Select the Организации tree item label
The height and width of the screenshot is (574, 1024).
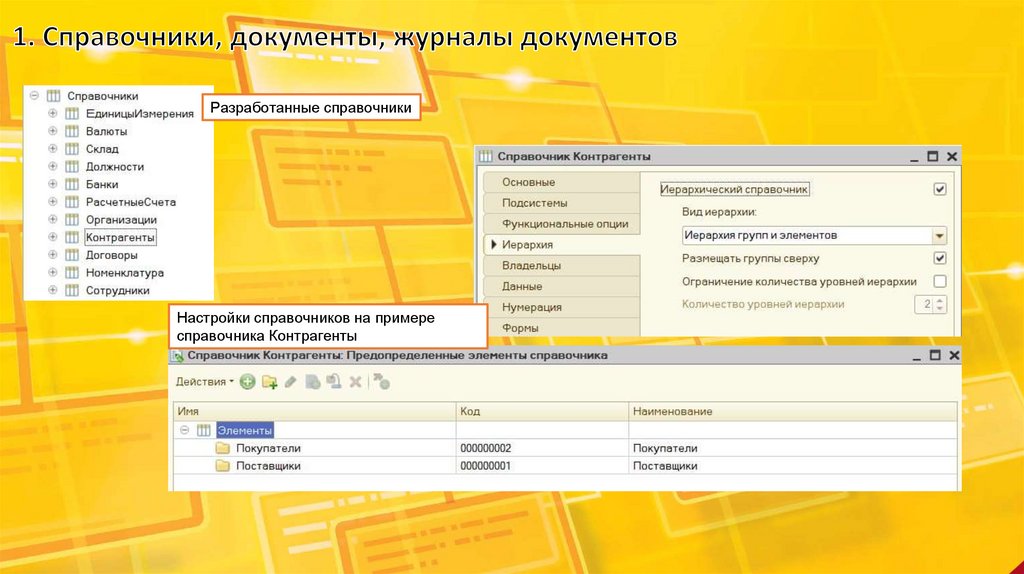point(121,219)
